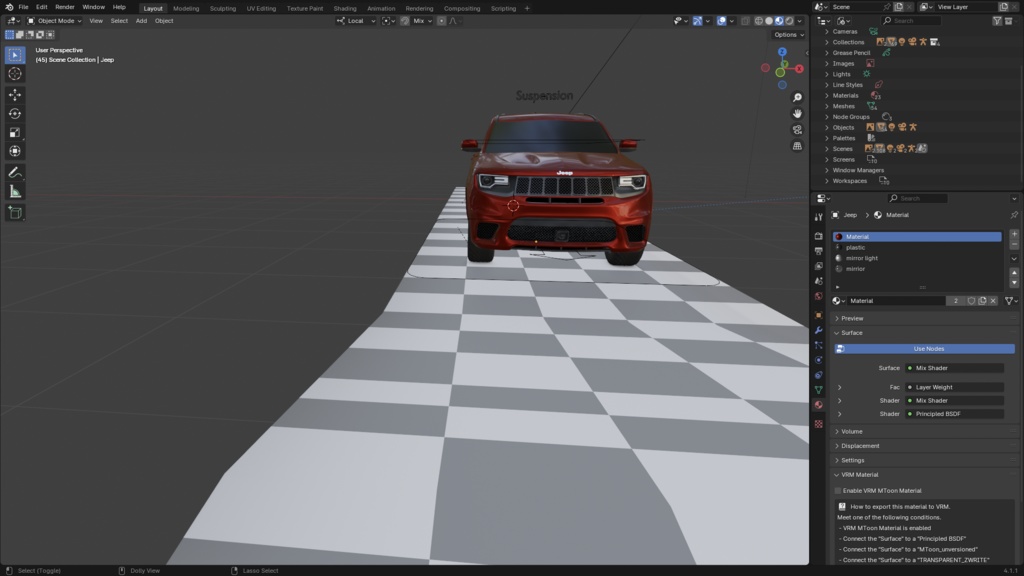Viewport: 1024px width, 576px height.
Task: Select the Scale tool
Action: pos(15,133)
